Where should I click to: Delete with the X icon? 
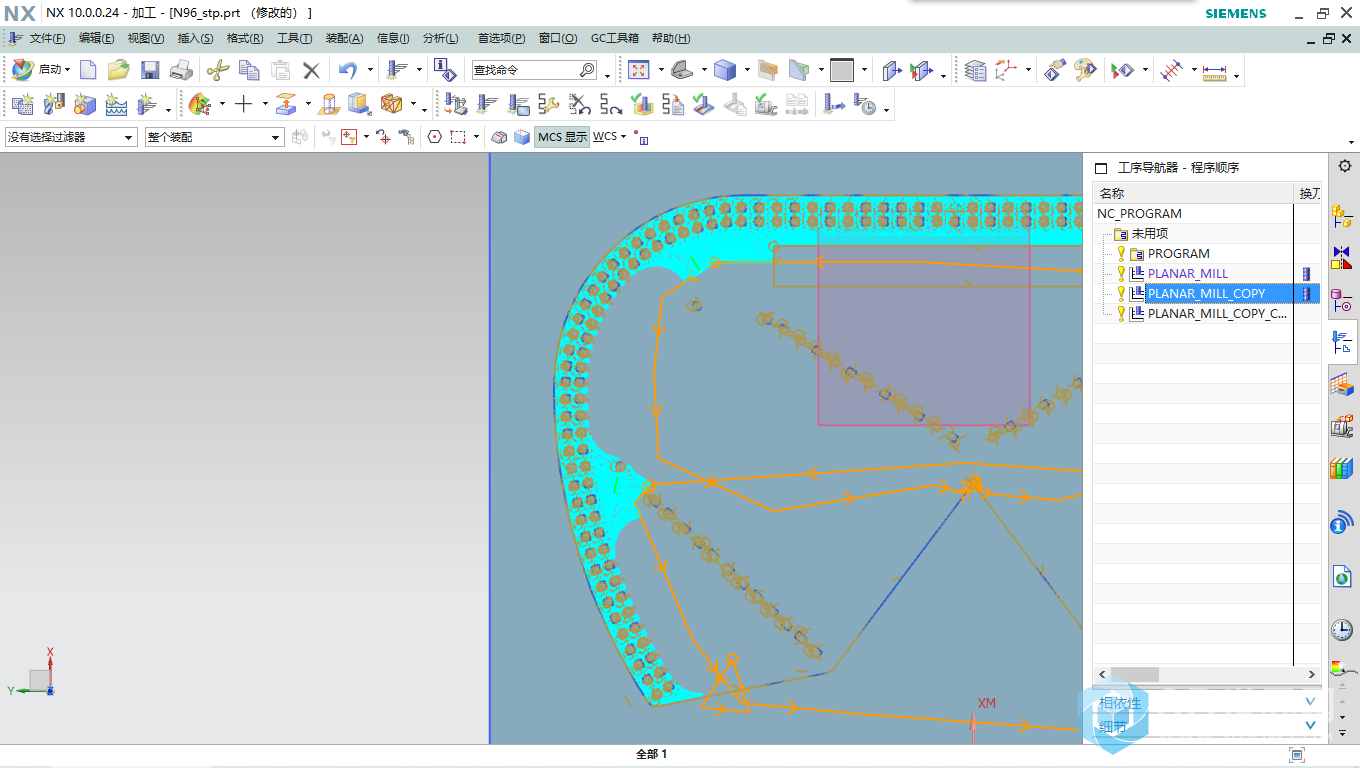[x=311, y=70]
